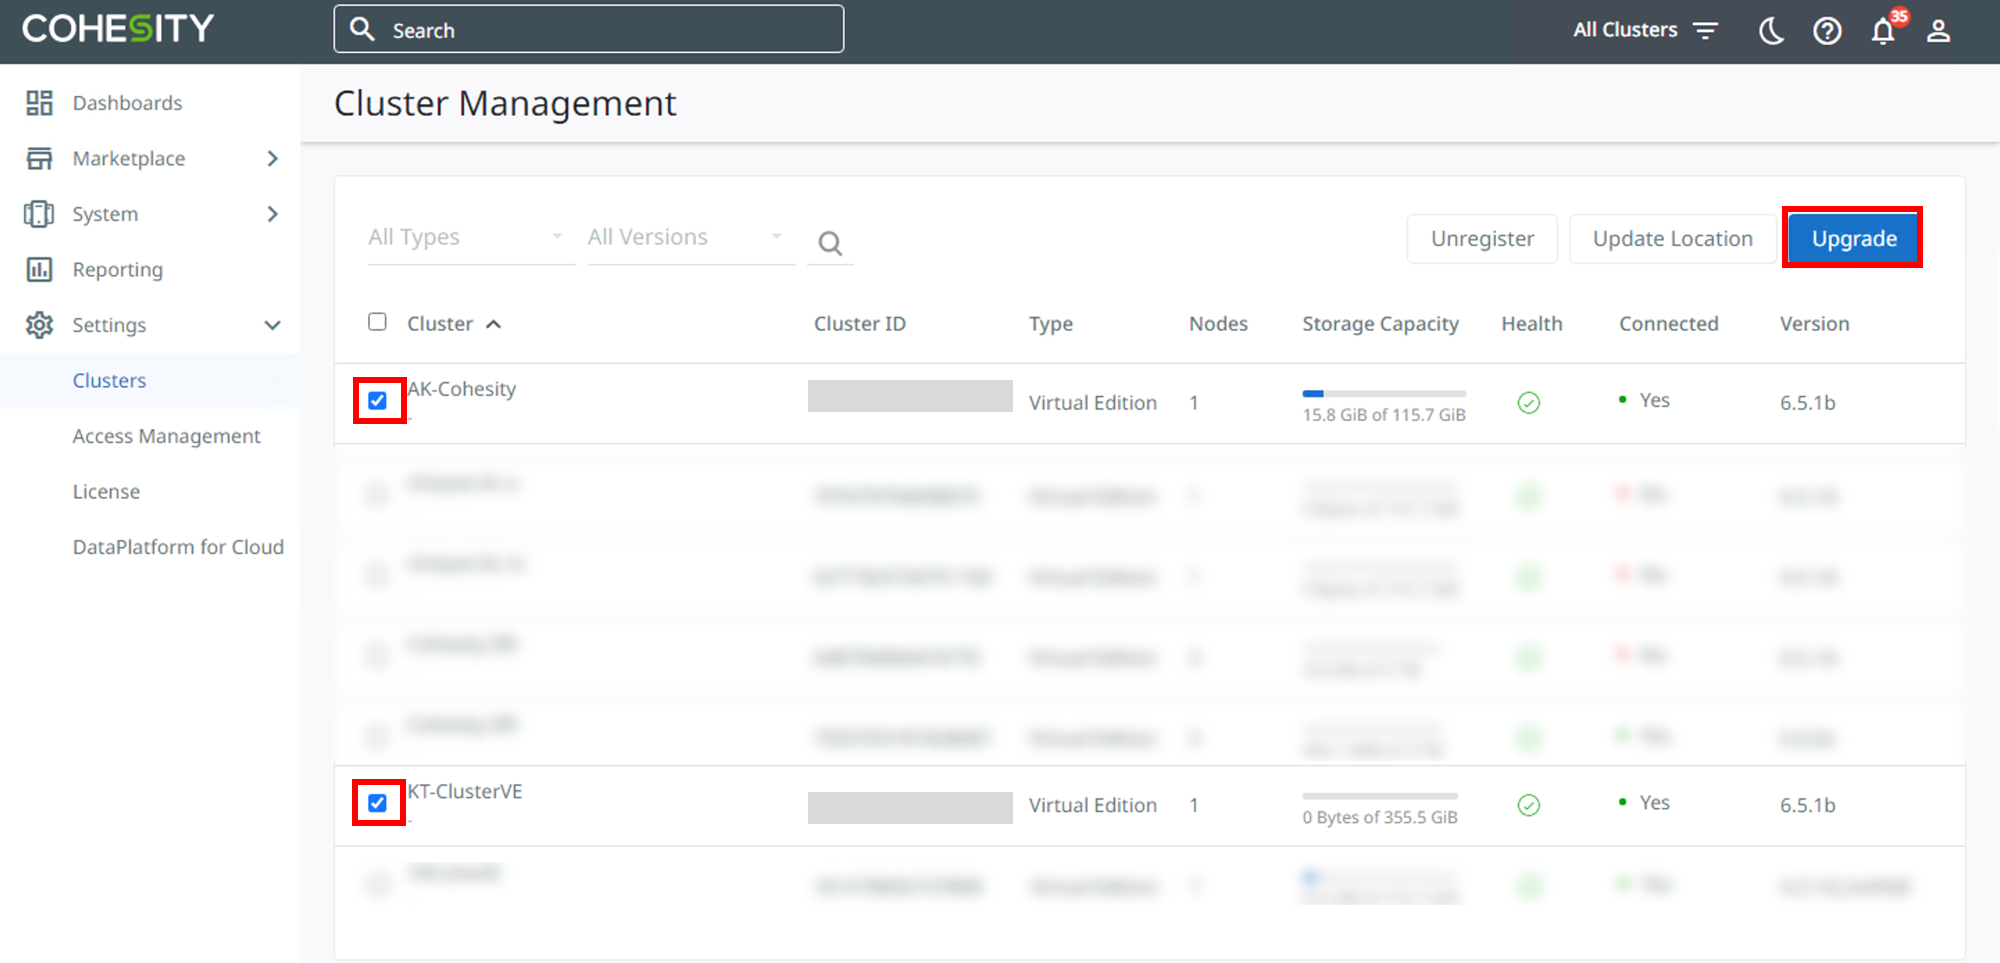Image resolution: width=2000 pixels, height=963 pixels.
Task: Click the Type column header
Action: coord(1050,324)
